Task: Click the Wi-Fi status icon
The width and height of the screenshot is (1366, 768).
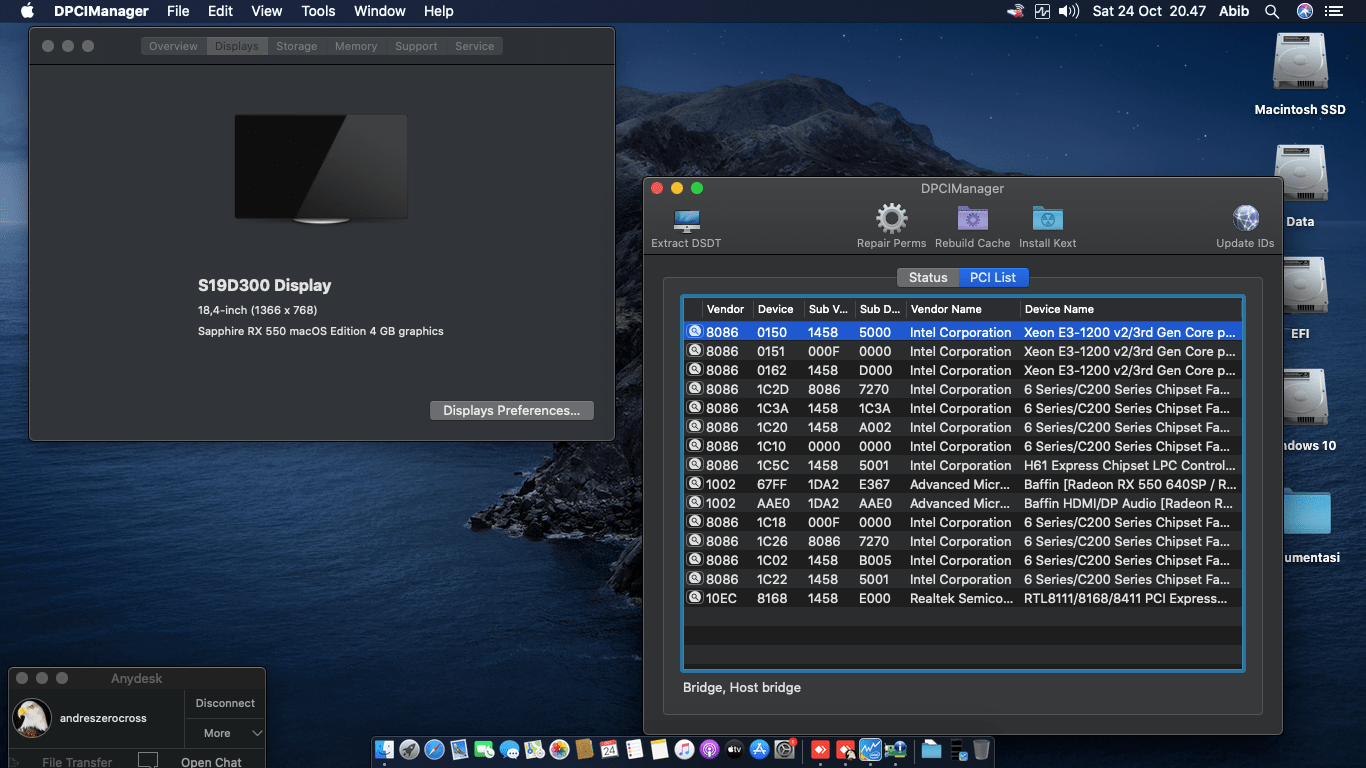Action: (x=1013, y=11)
